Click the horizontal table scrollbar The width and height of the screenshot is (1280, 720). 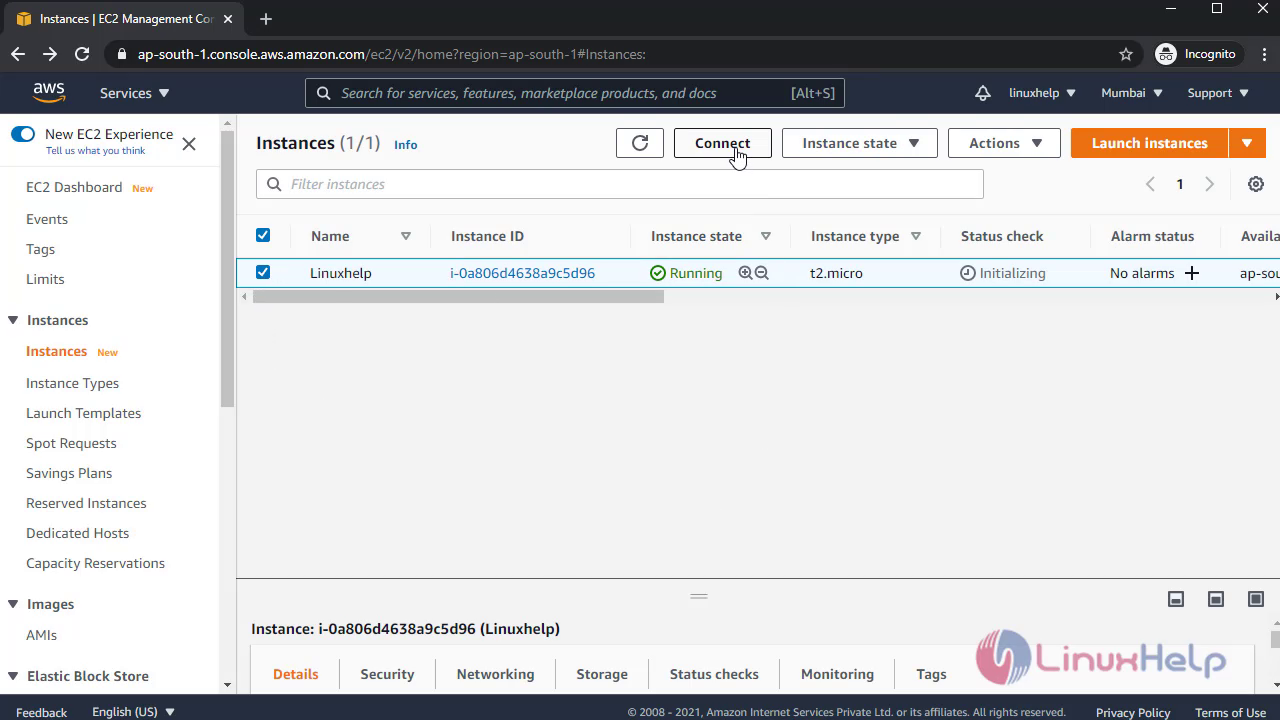(x=458, y=297)
